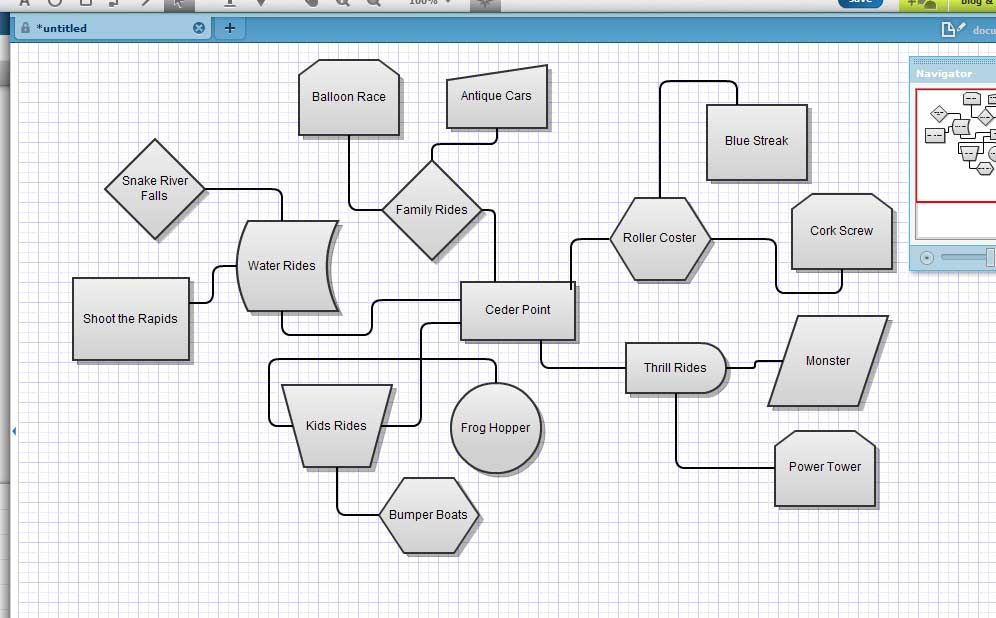Open the 100% zoom level dropdown

point(430,3)
